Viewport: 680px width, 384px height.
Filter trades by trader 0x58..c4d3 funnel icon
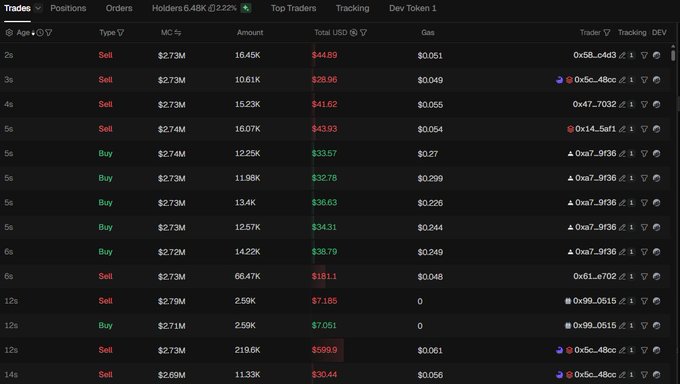pyautogui.click(x=644, y=55)
